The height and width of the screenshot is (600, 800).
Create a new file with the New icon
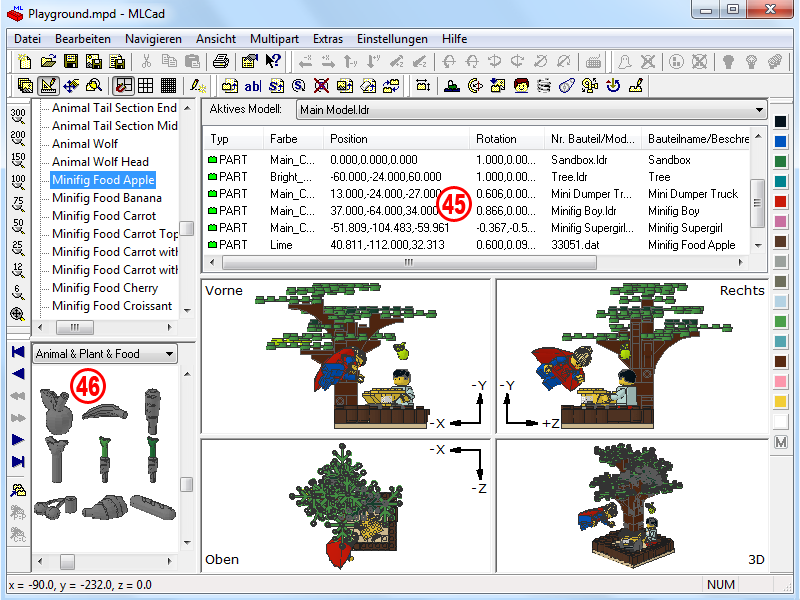pos(24,62)
